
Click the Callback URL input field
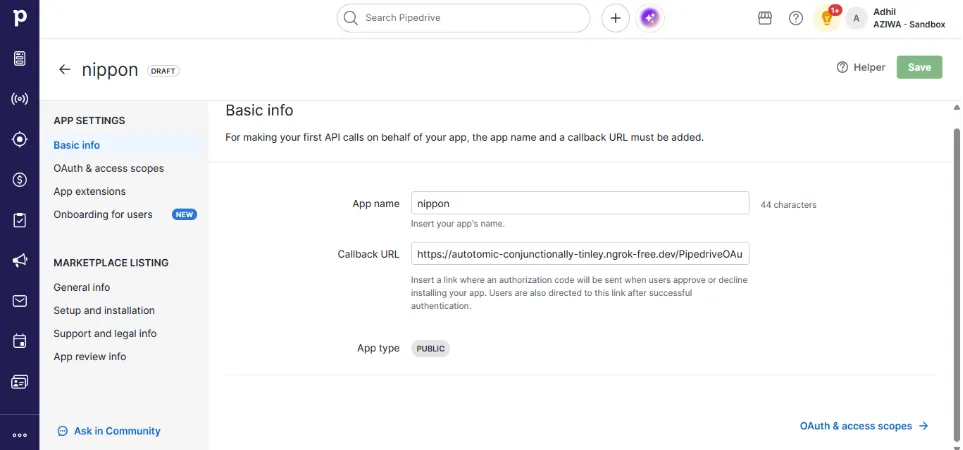coord(580,254)
